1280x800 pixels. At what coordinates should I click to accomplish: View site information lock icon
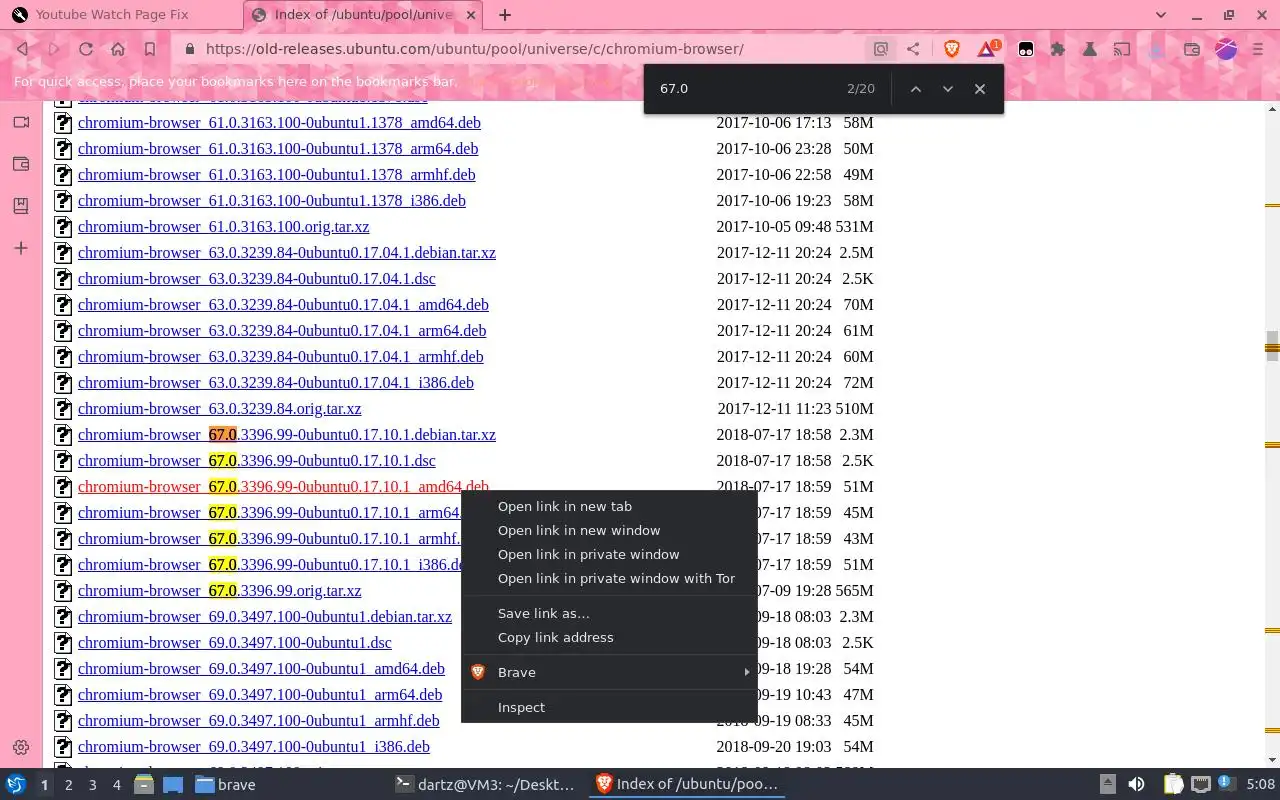click(189, 49)
